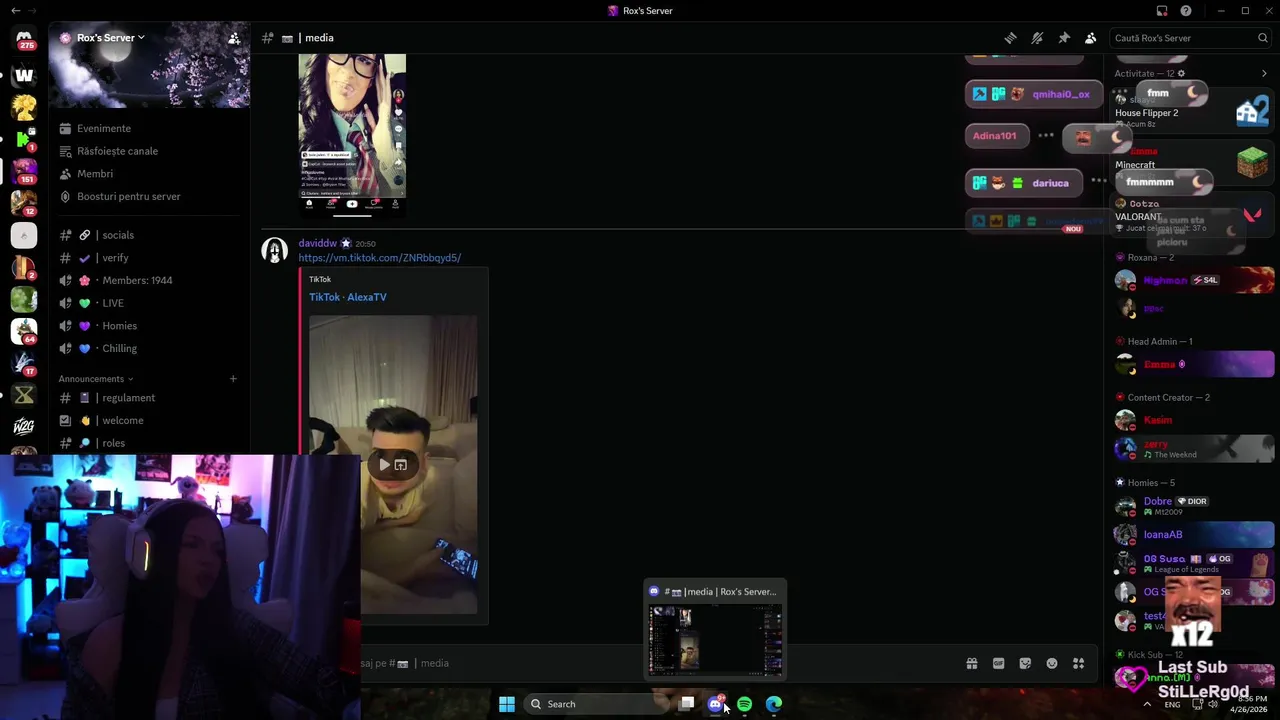Select member OG Susa playing League of Legends
The image size is (1280, 720).
point(1194,563)
